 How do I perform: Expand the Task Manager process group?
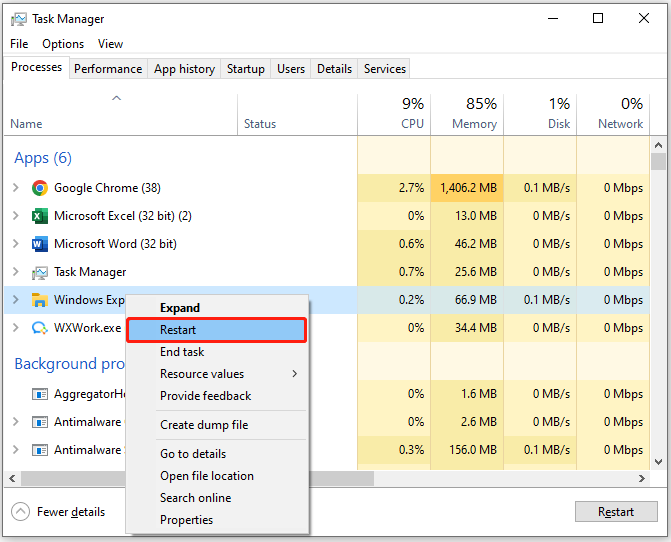[16, 272]
